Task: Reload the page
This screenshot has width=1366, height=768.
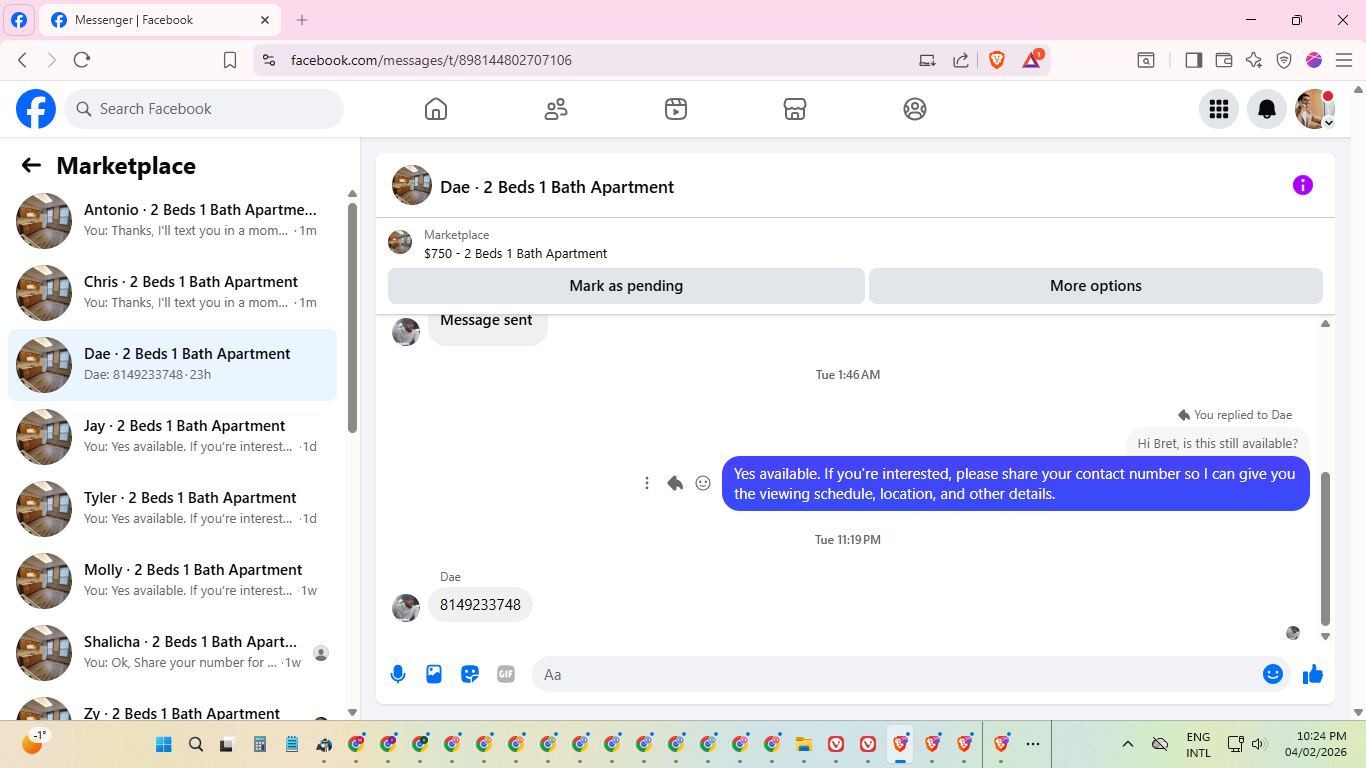Action: click(x=82, y=60)
